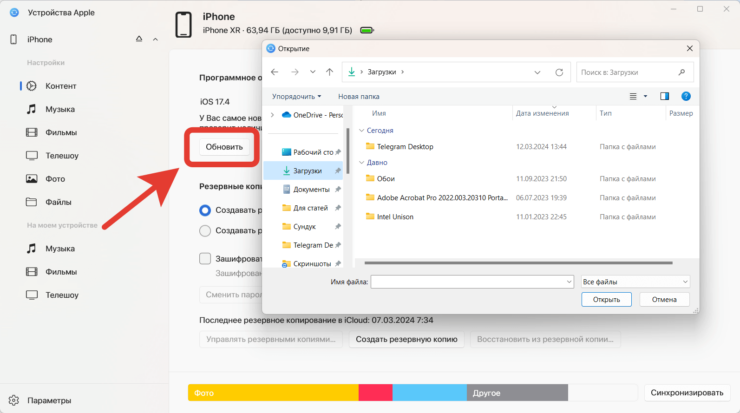740x413 pixels.
Task: Navigate back in the file dialog
Action: pyautogui.click(x=275, y=72)
